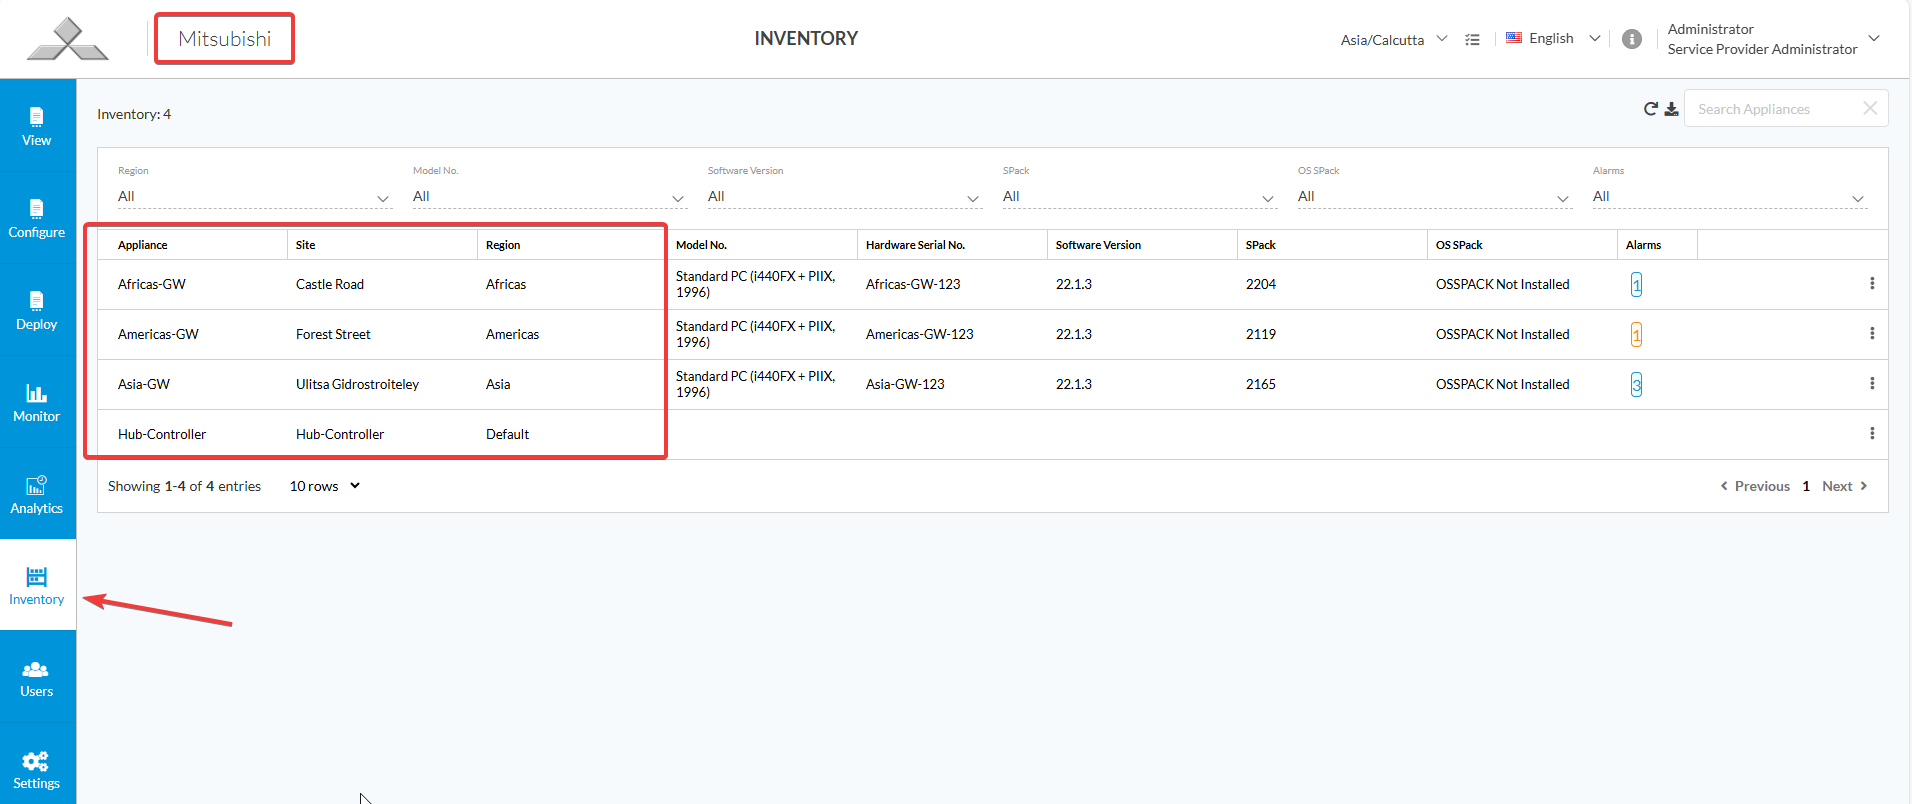
Task: Click the Forest Street site cell
Action: tap(333, 334)
